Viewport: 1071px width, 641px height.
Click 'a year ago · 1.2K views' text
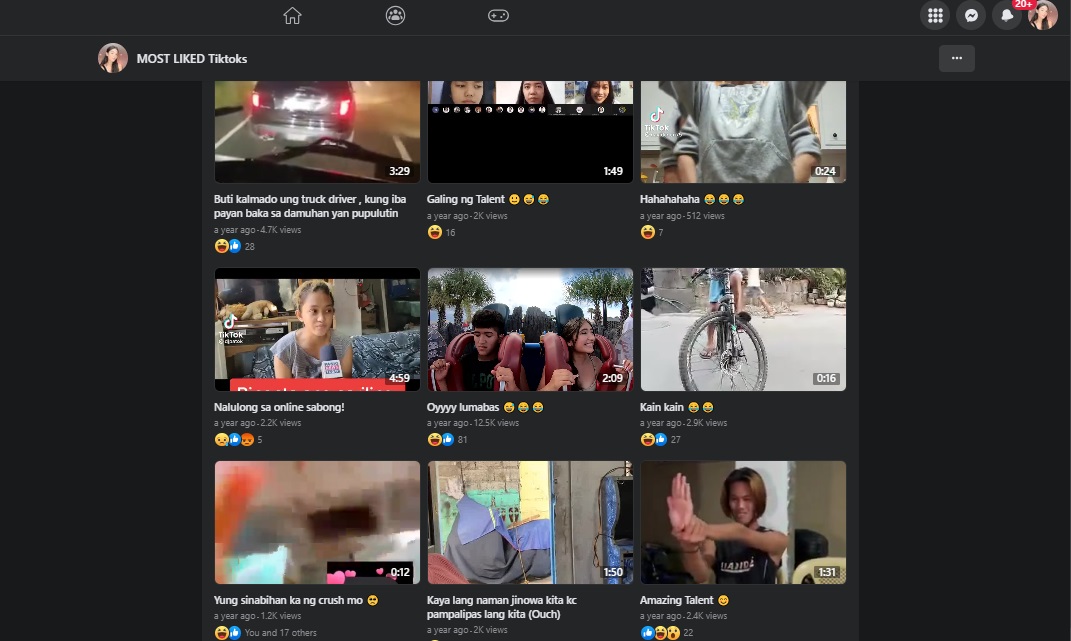pyautogui.click(x=258, y=616)
